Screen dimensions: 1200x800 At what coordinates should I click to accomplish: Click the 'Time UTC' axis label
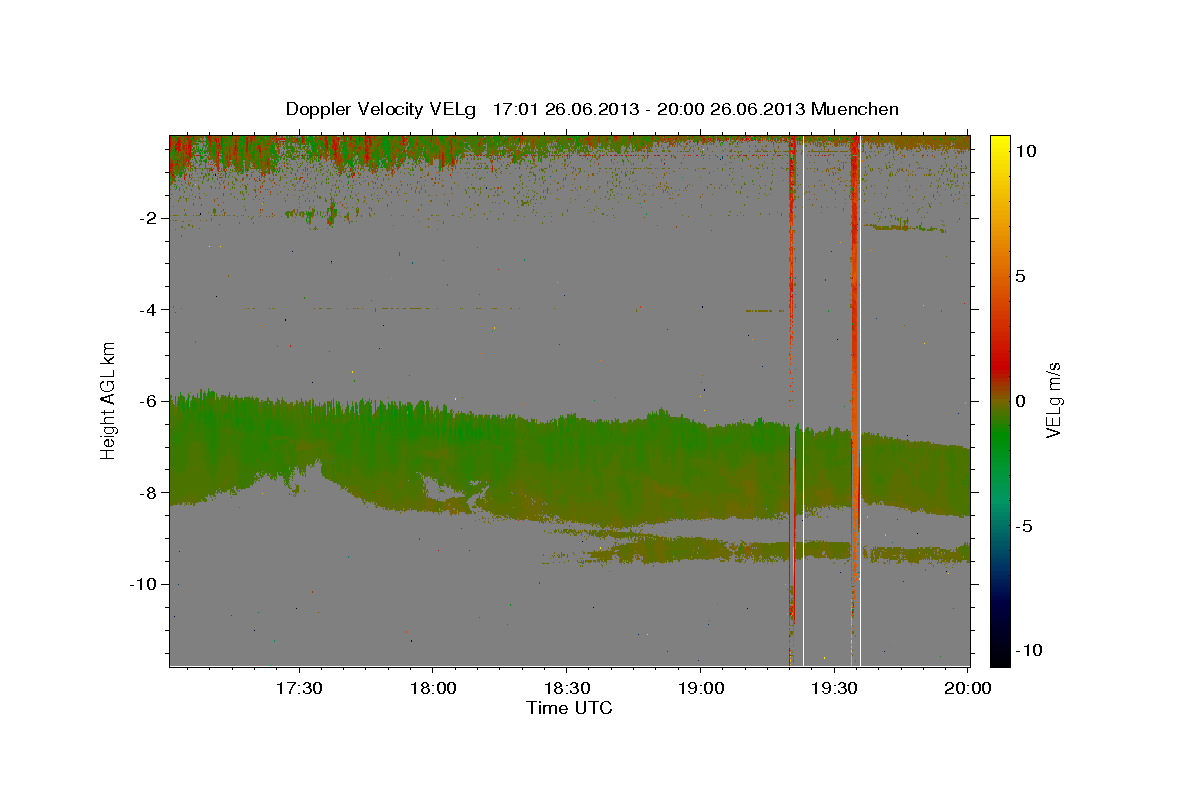(569, 708)
